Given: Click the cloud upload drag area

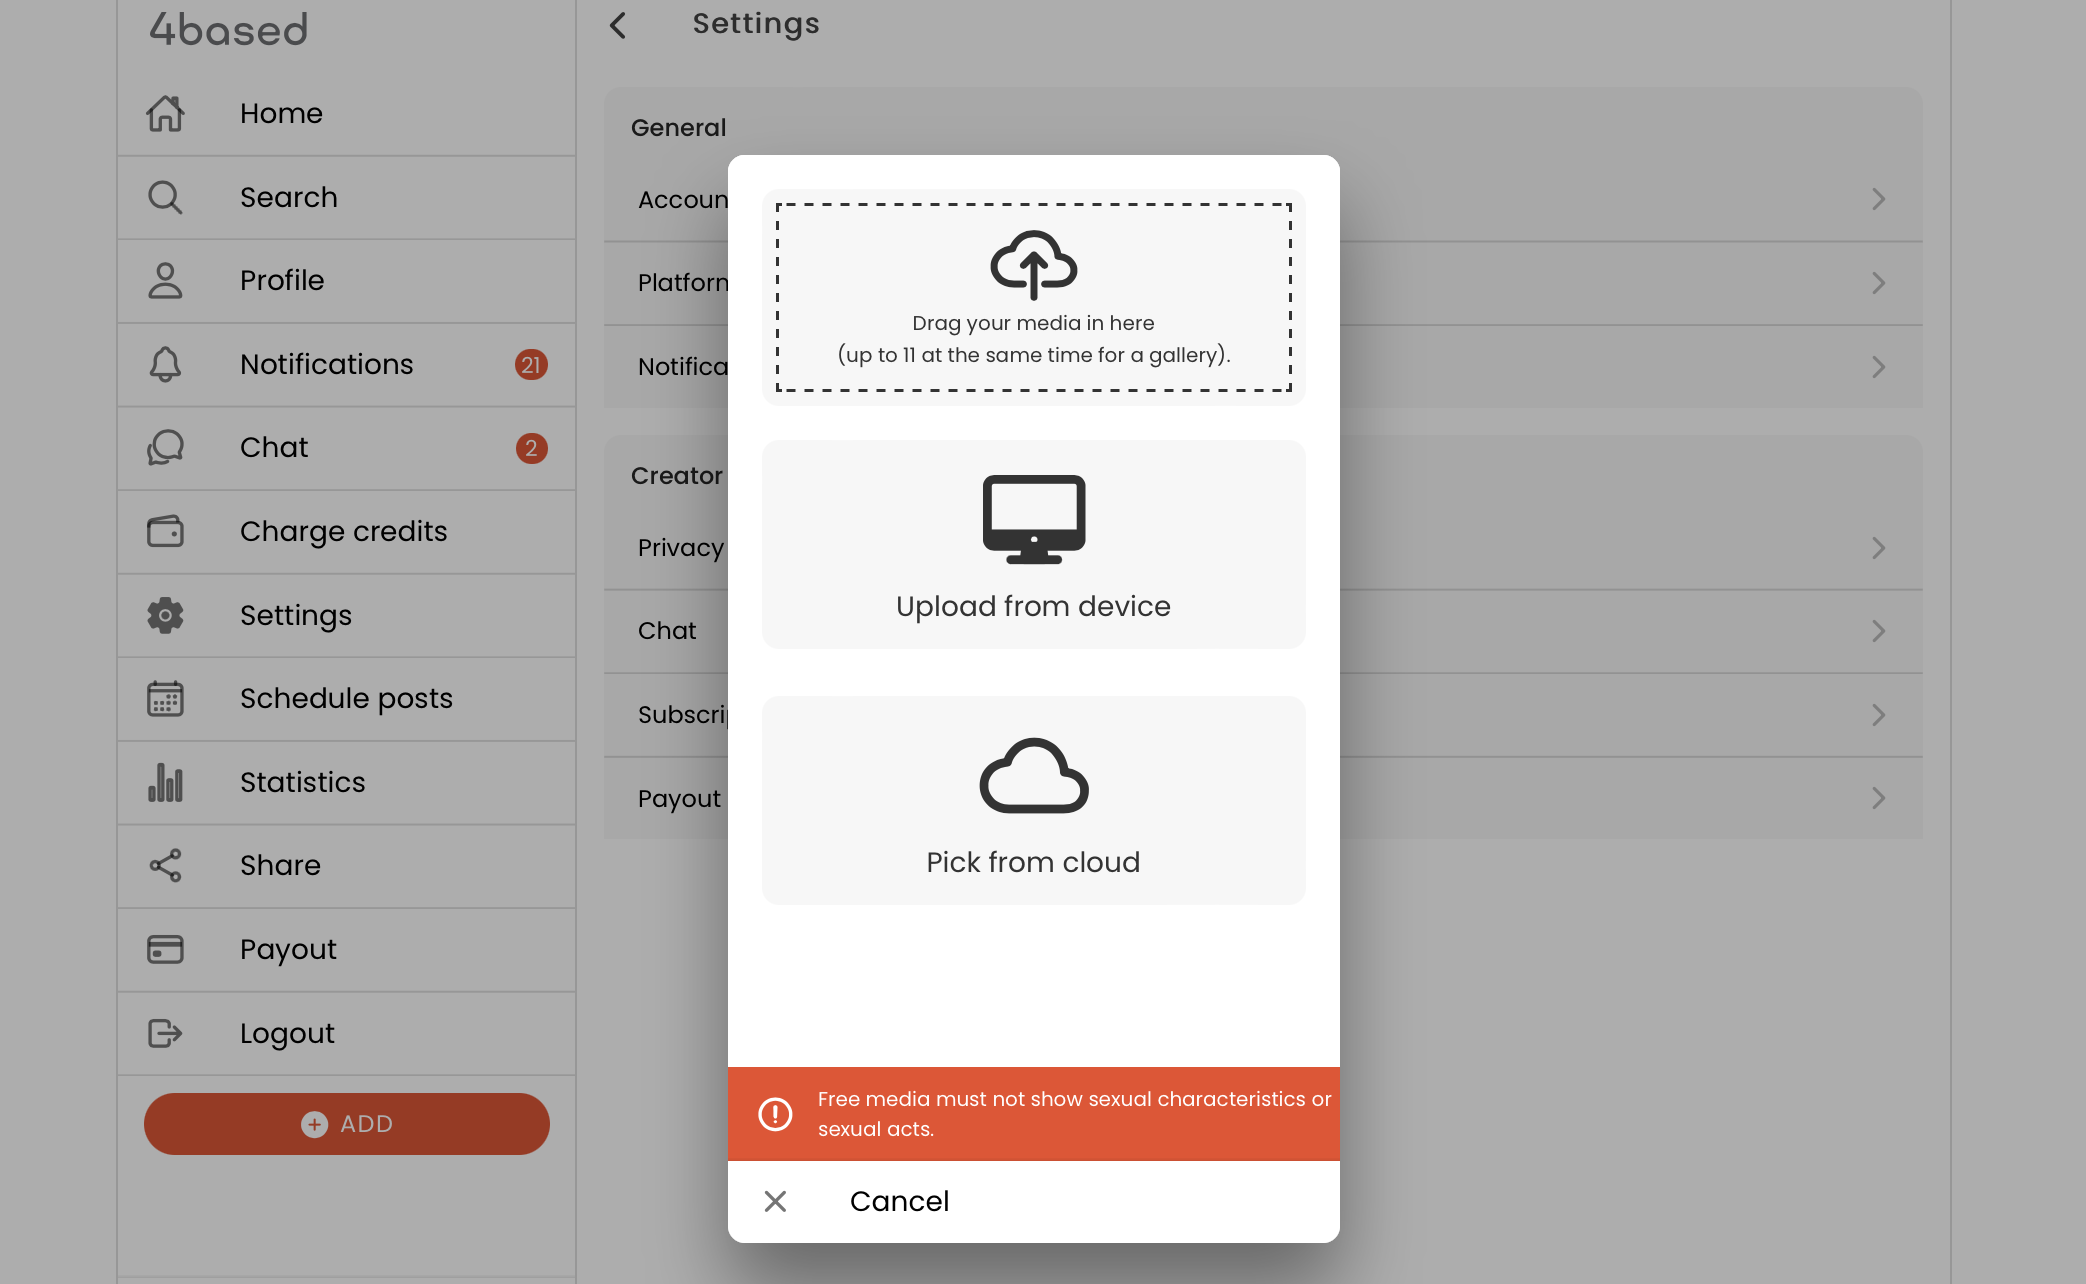Looking at the screenshot, I should click(x=1033, y=297).
